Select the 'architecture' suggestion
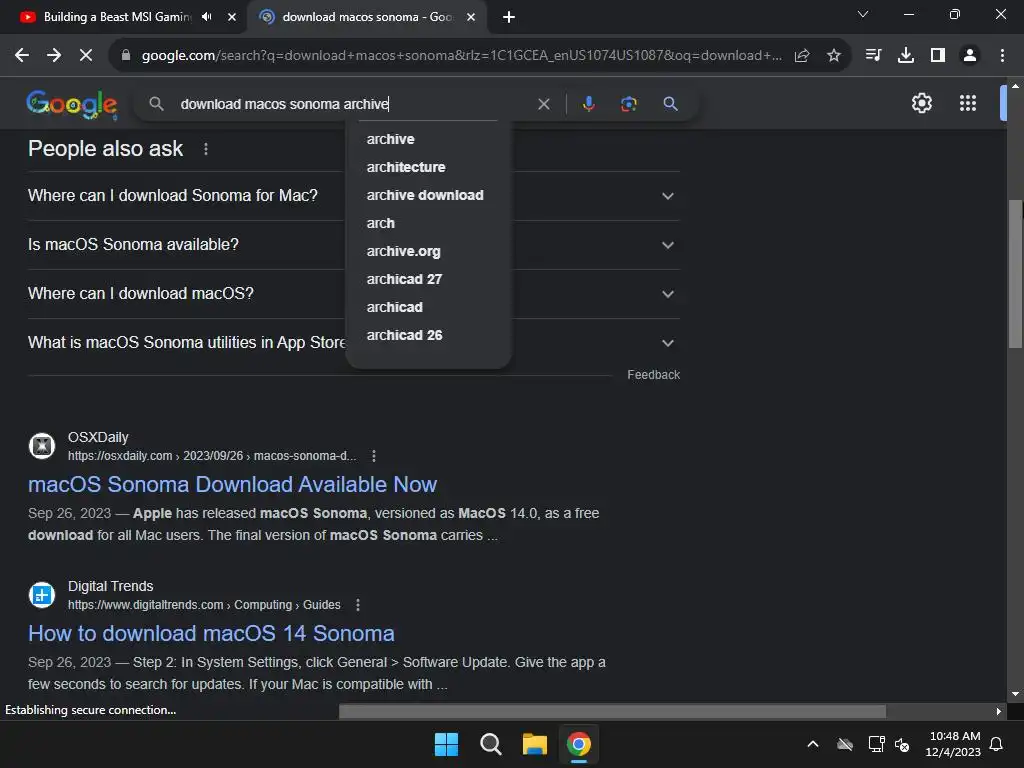Image resolution: width=1024 pixels, height=768 pixels. tap(428, 167)
